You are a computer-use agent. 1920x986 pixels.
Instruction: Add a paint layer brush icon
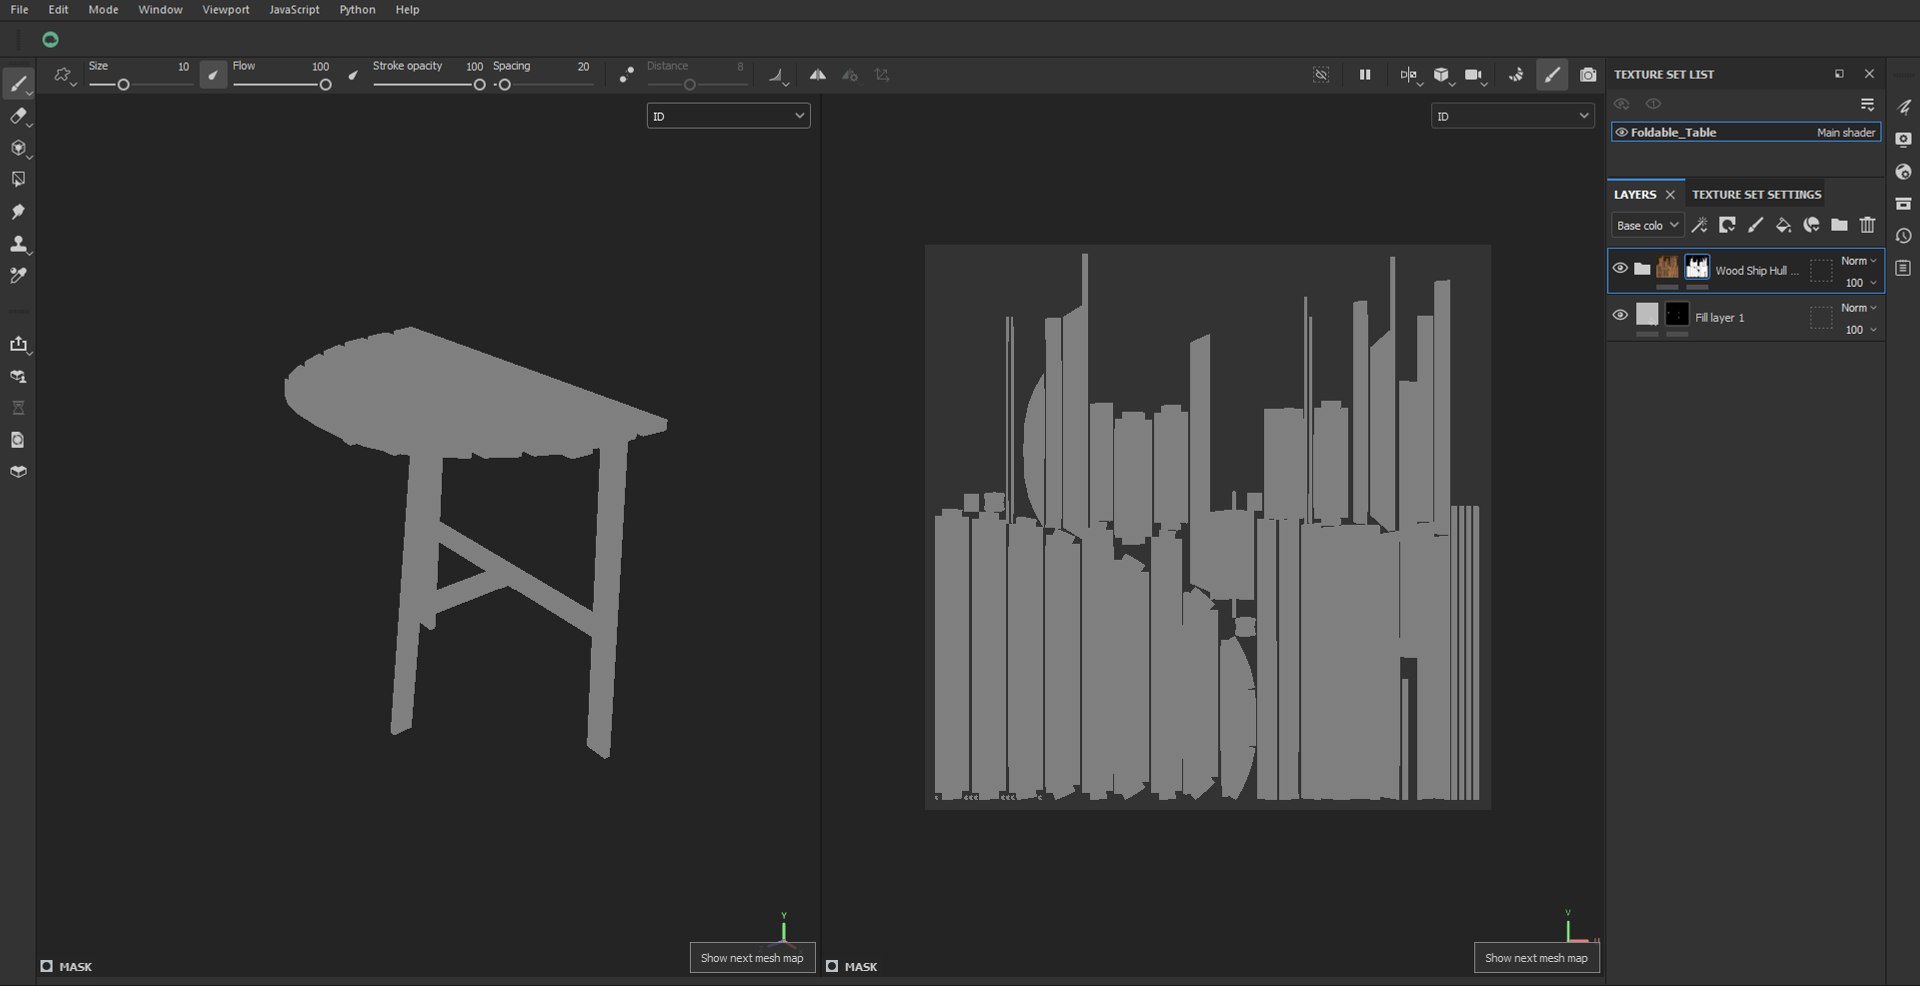point(1755,225)
